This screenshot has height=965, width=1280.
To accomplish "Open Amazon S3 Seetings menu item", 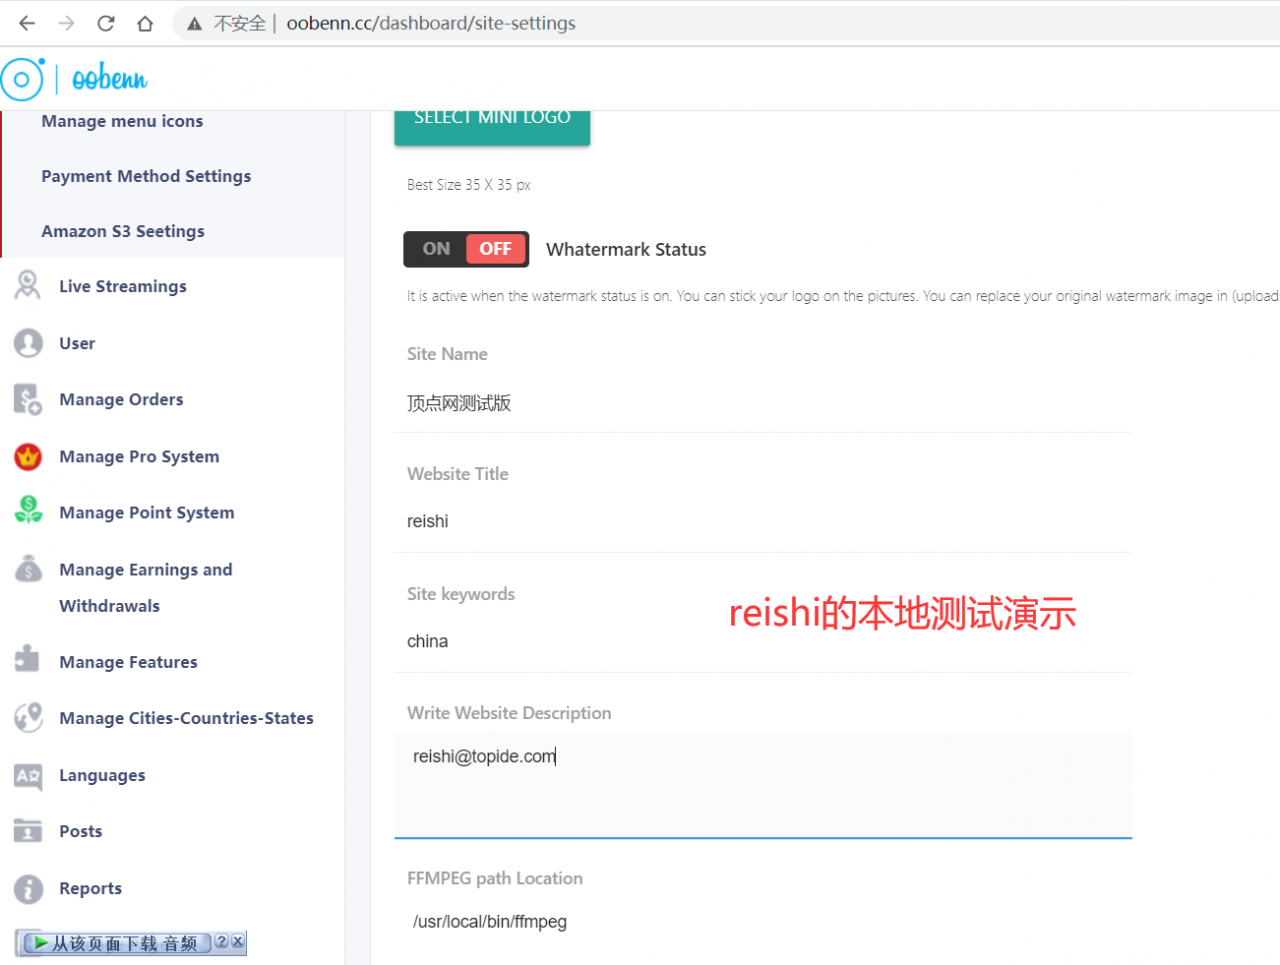I will coord(123,231).
